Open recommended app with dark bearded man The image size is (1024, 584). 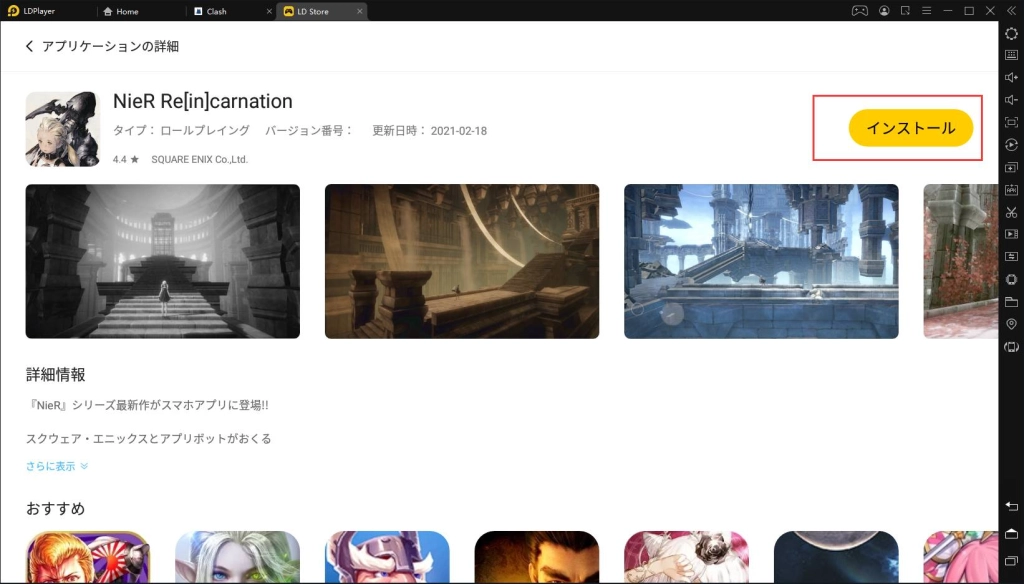pyautogui.click(x=537, y=557)
